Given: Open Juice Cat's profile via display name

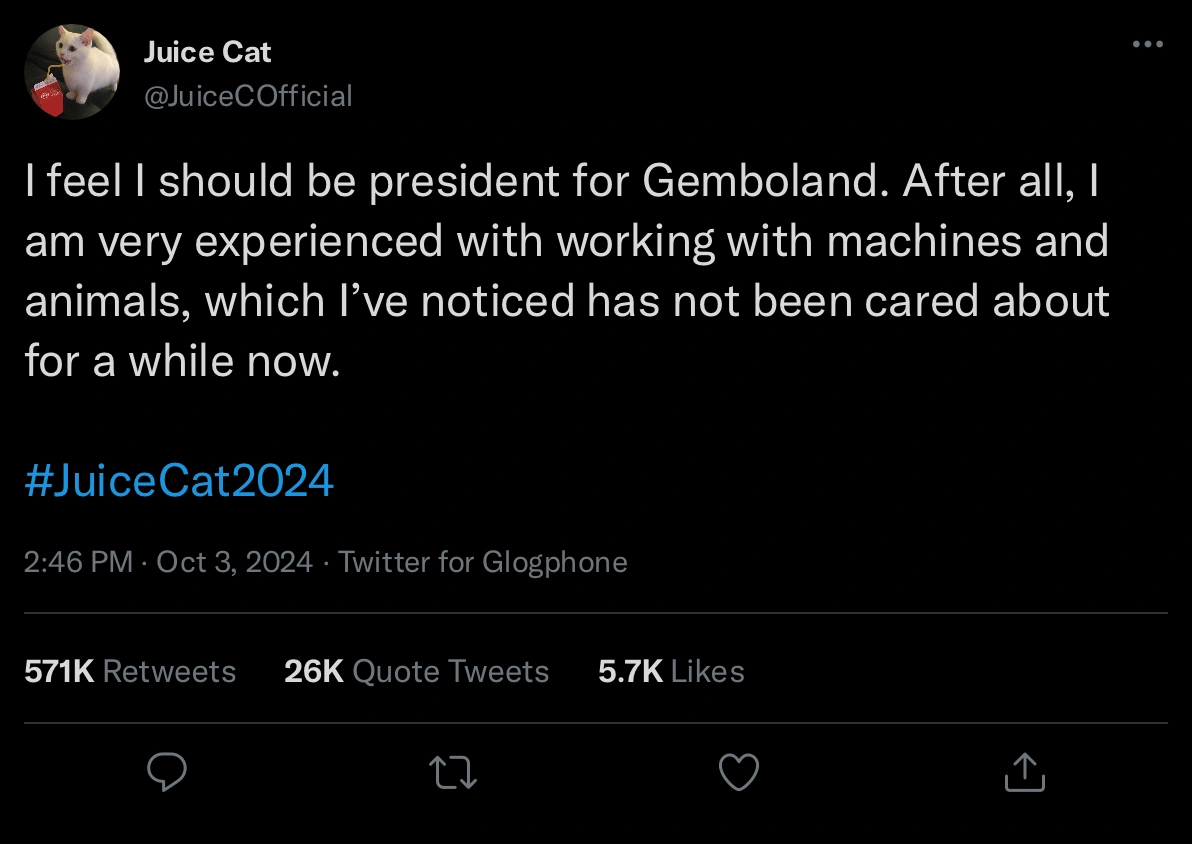Looking at the screenshot, I should pyautogui.click(x=207, y=51).
